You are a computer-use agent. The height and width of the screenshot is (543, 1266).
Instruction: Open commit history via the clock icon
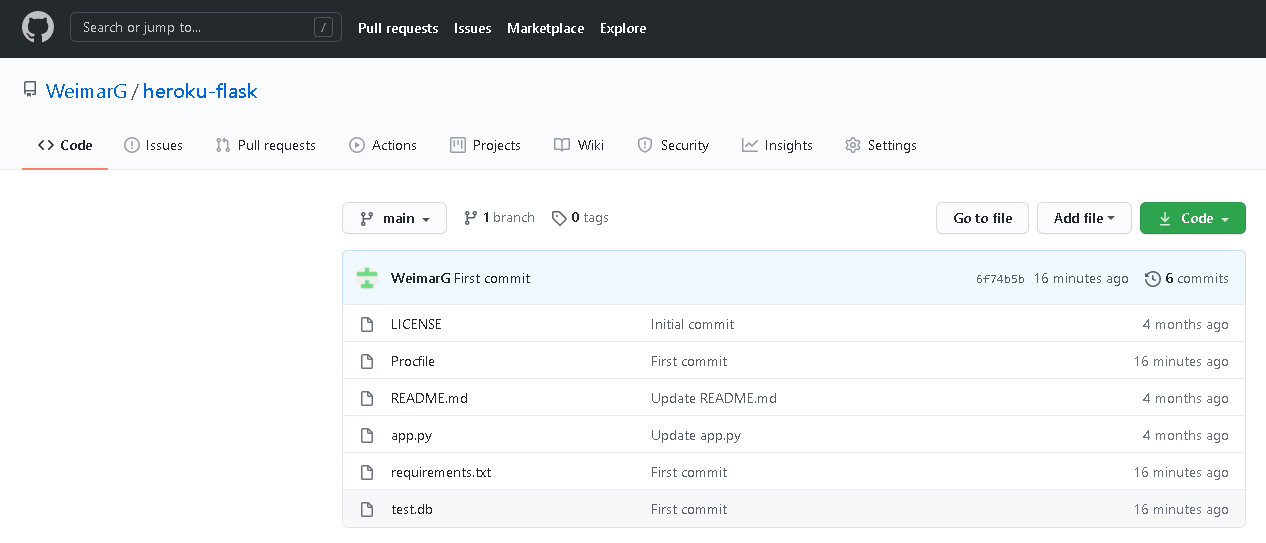pyautogui.click(x=1153, y=278)
